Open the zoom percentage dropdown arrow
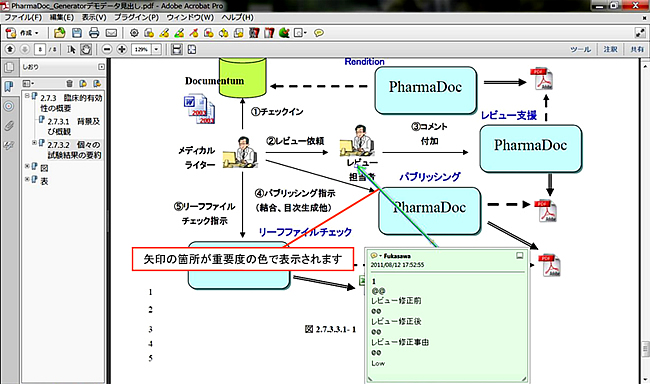This screenshot has width=650, height=384. (x=157, y=49)
